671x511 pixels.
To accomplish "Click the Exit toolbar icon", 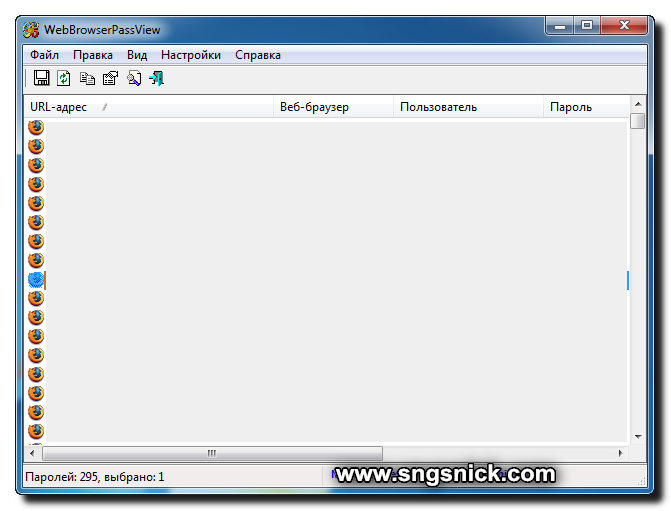I will [x=157, y=79].
